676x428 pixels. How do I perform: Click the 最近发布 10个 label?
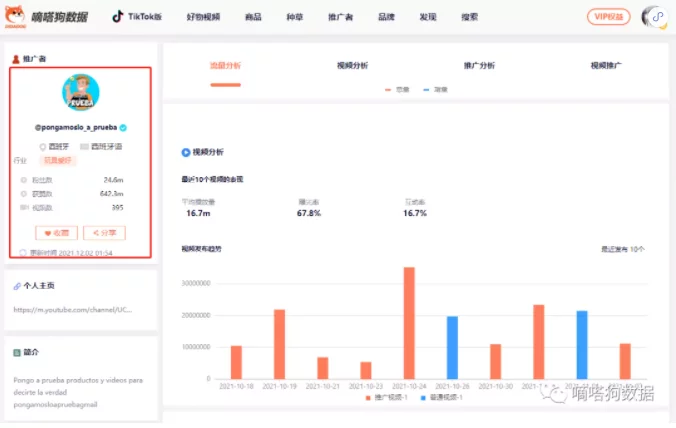tap(623, 250)
